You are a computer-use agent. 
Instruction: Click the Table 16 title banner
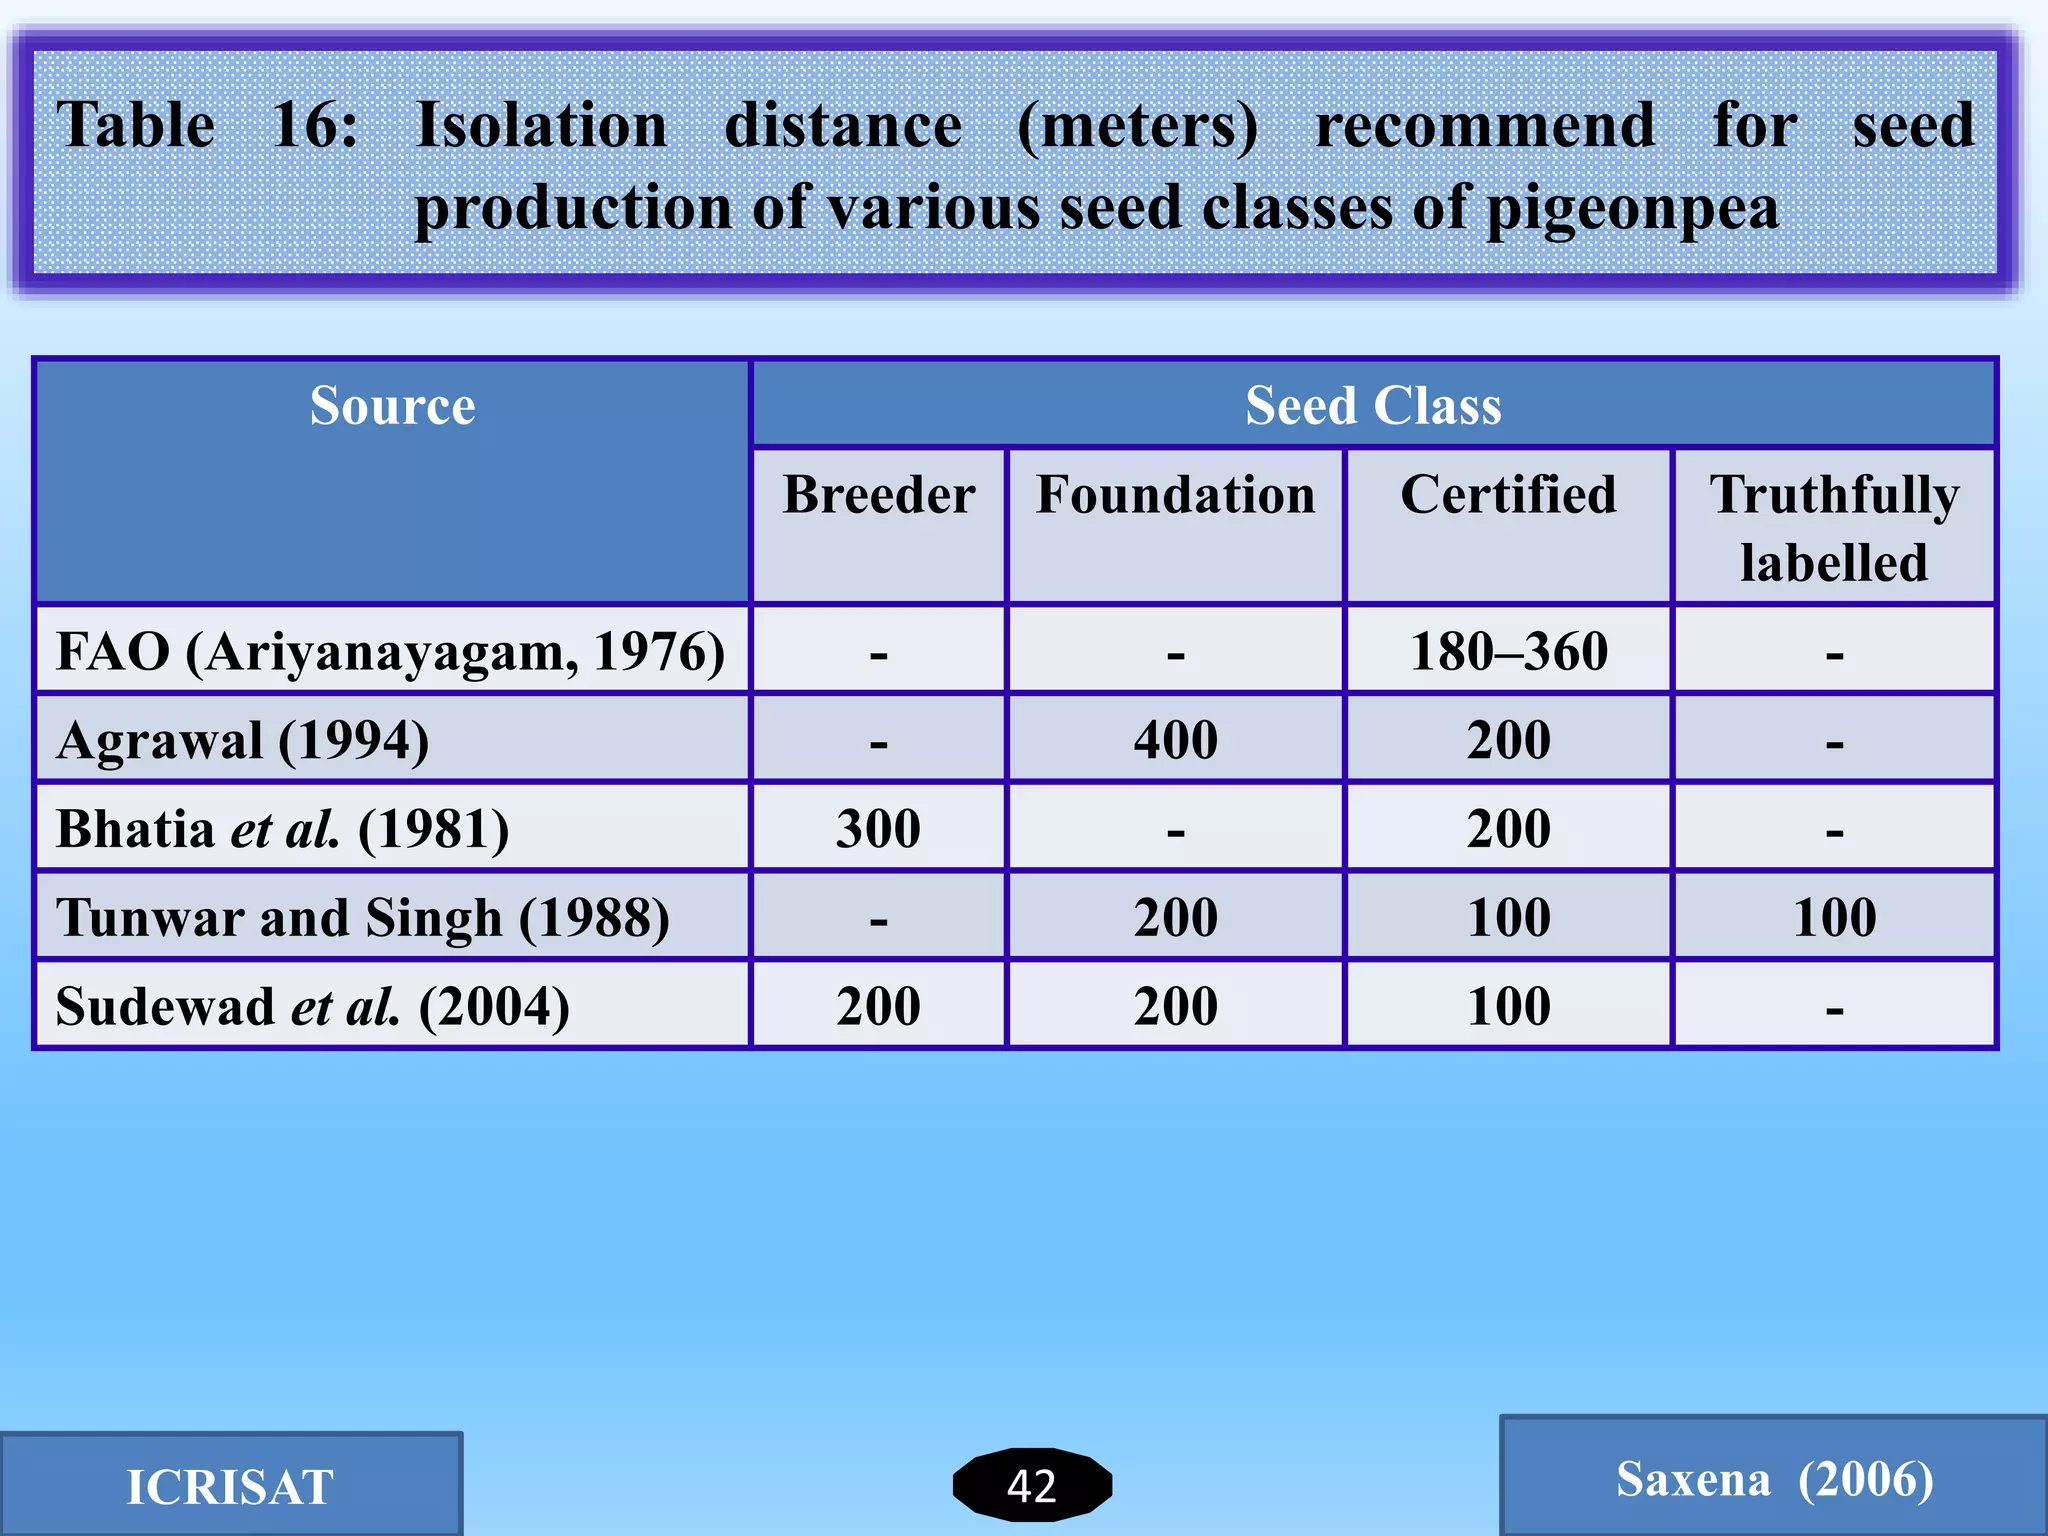coord(1015,163)
